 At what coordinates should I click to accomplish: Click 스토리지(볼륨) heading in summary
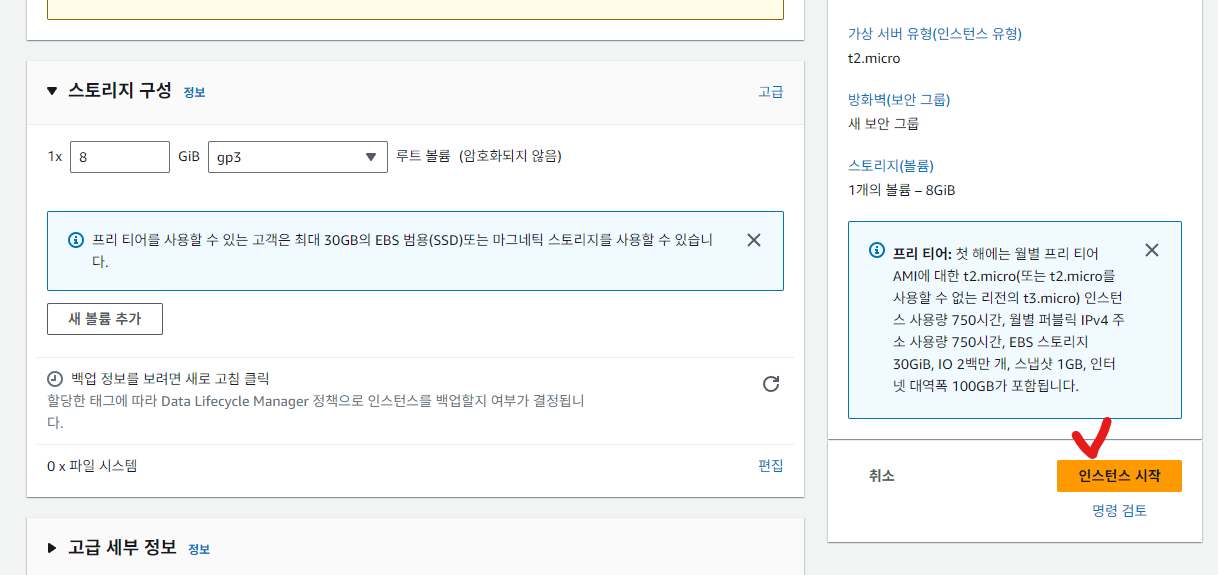coord(891,166)
